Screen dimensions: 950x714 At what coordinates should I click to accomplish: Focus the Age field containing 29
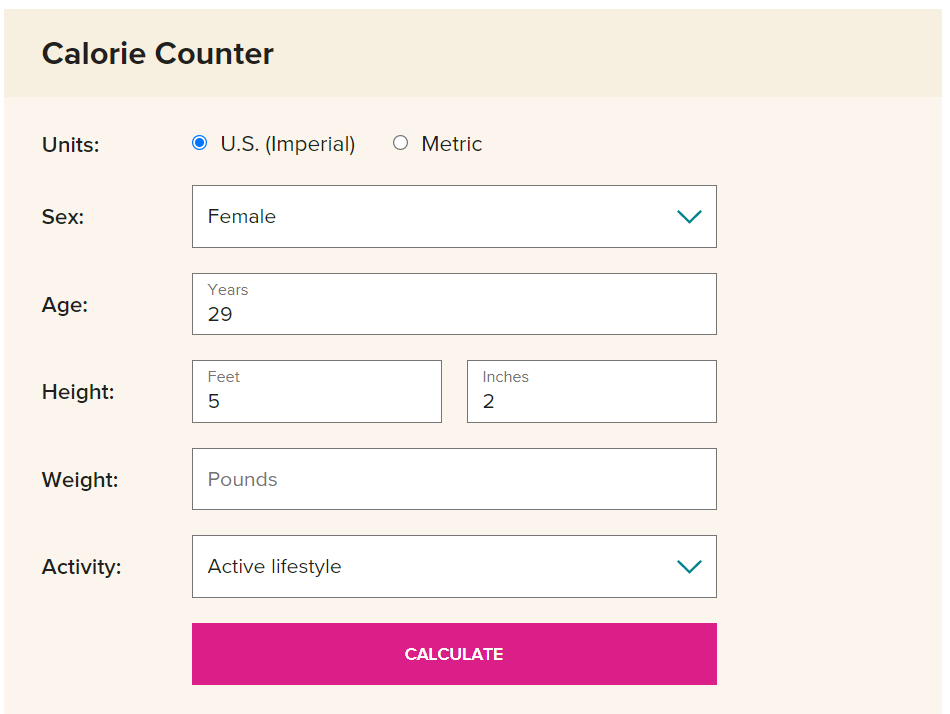(x=454, y=304)
